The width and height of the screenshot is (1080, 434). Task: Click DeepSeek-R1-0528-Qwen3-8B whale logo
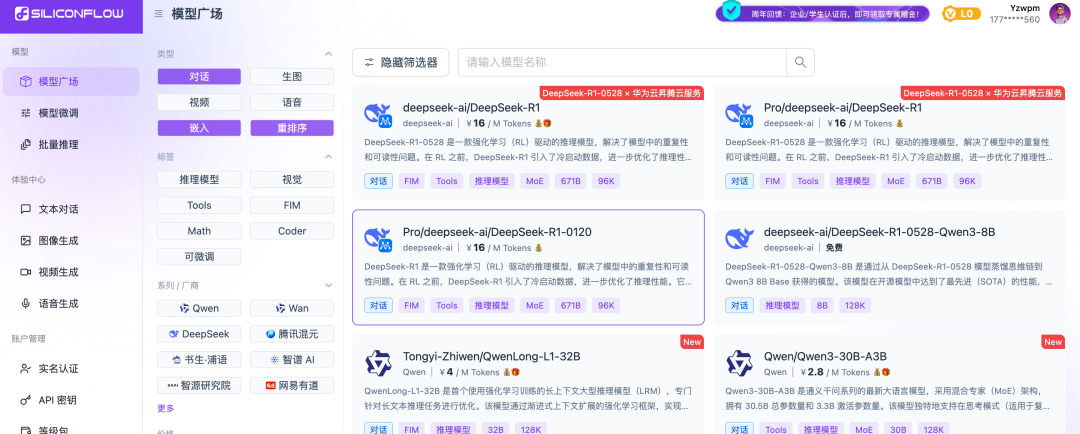[739, 239]
